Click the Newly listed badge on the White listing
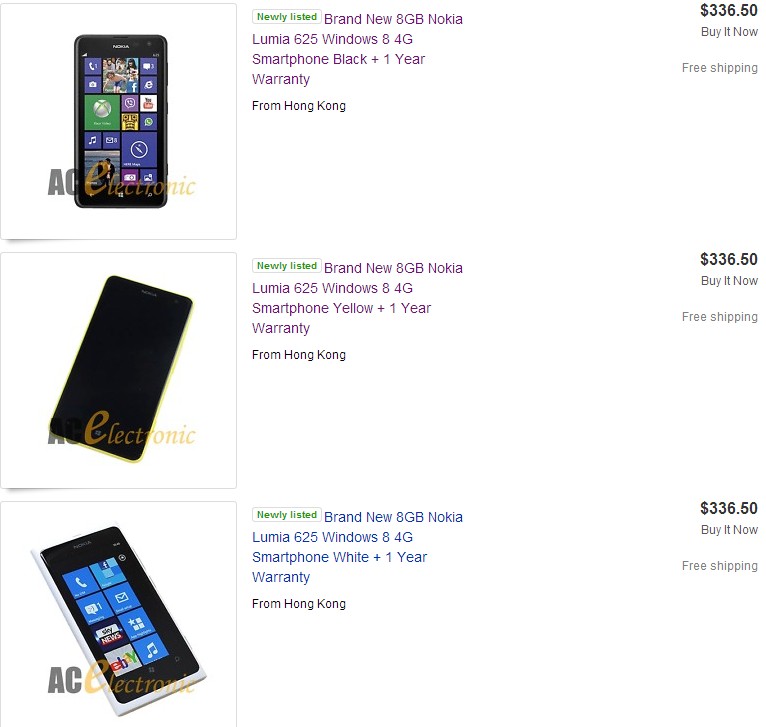Viewport: 766px width, 727px height. (287, 515)
